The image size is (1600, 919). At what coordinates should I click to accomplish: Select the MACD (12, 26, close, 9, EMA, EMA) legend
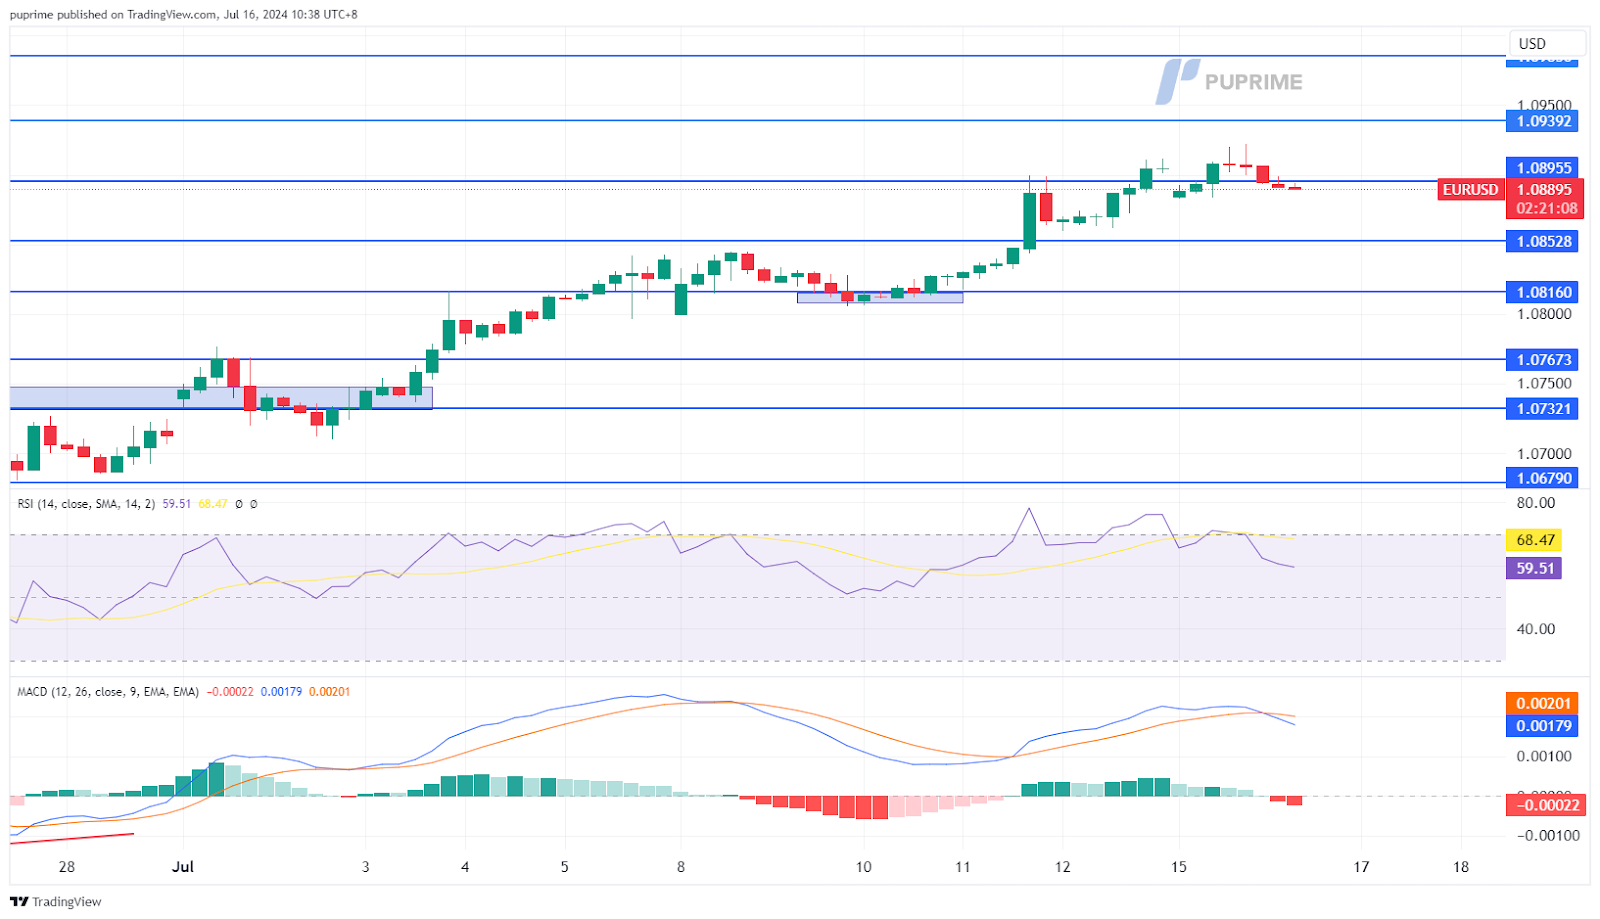(x=108, y=692)
